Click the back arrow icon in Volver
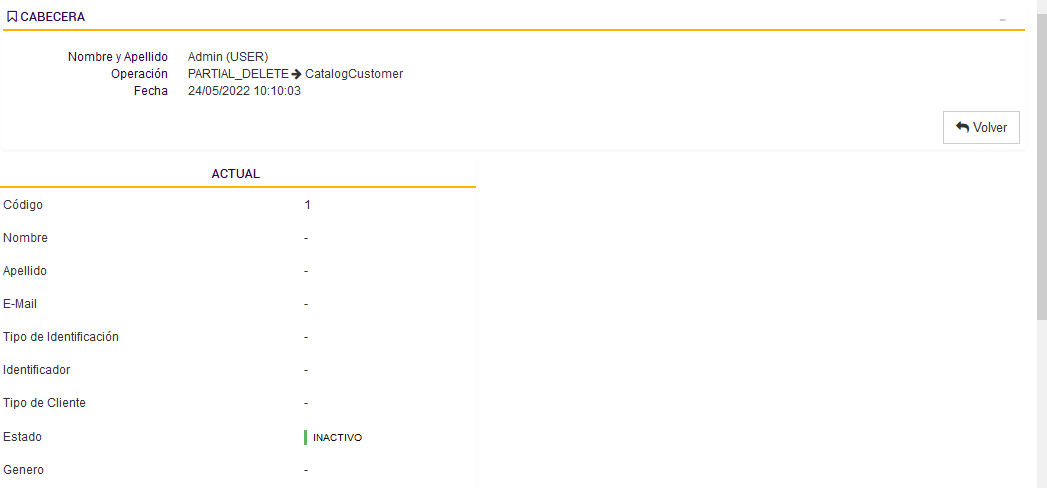Image resolution: width=1047 pixels, height=488 pixels. point(962,128)
